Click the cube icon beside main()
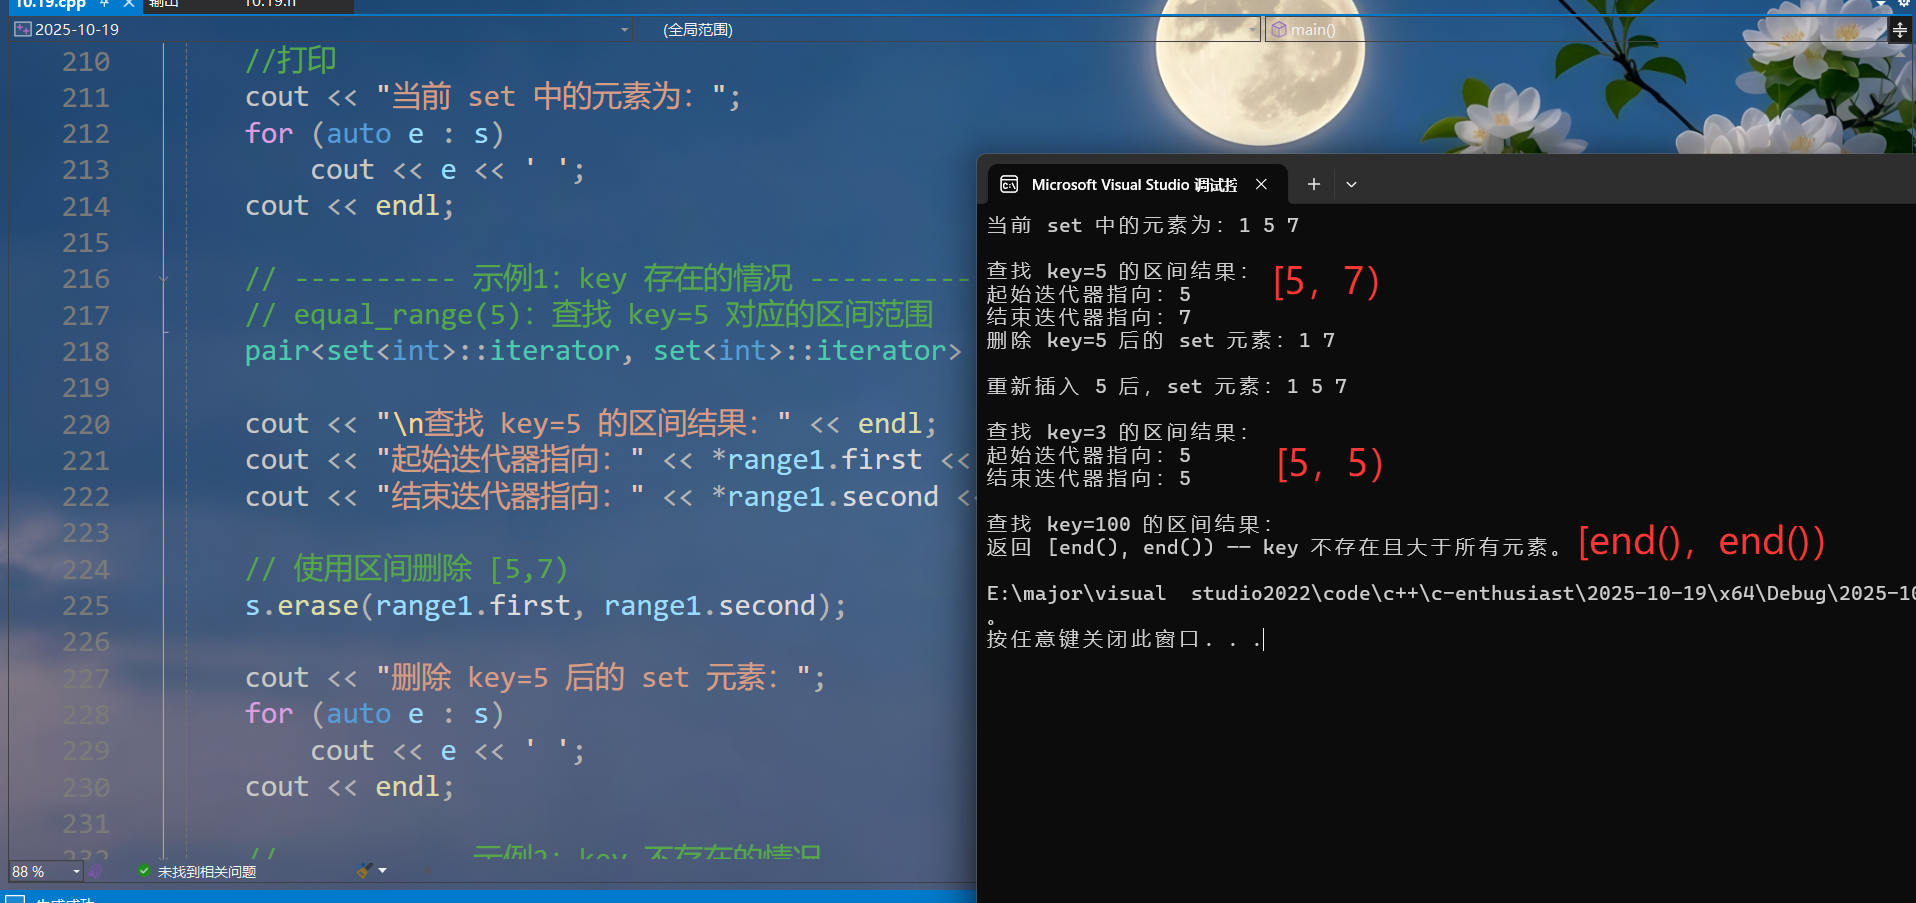 tap(1279, 29)
